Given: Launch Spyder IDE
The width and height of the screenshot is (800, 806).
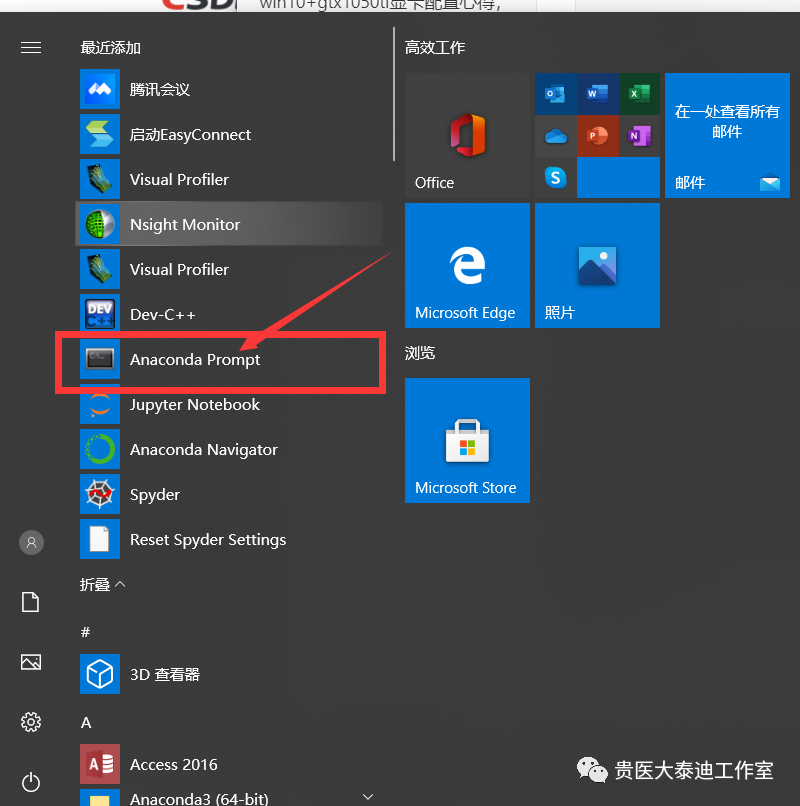Looking at the screenshot, I should point(230,494).
